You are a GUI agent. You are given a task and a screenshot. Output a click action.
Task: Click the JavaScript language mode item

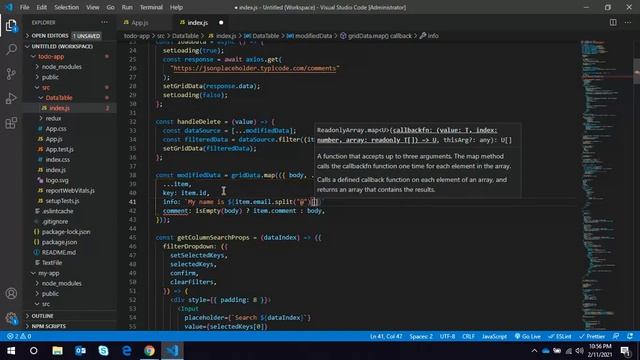[494, 336]
